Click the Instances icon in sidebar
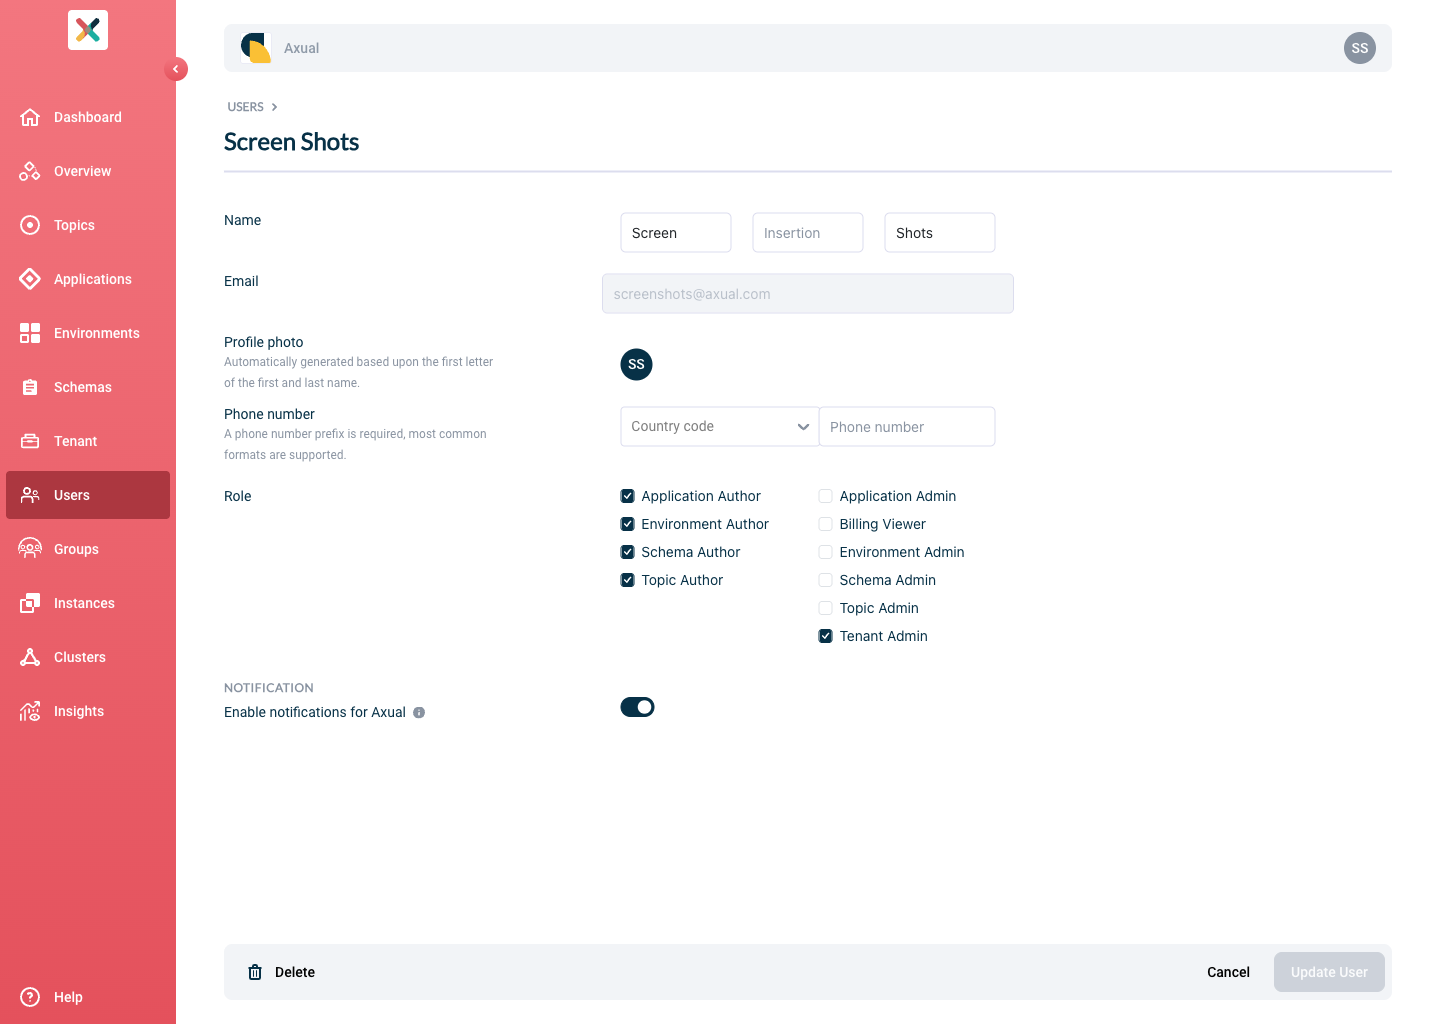This screenshot has height=1024, width=1440. point(30,603)
